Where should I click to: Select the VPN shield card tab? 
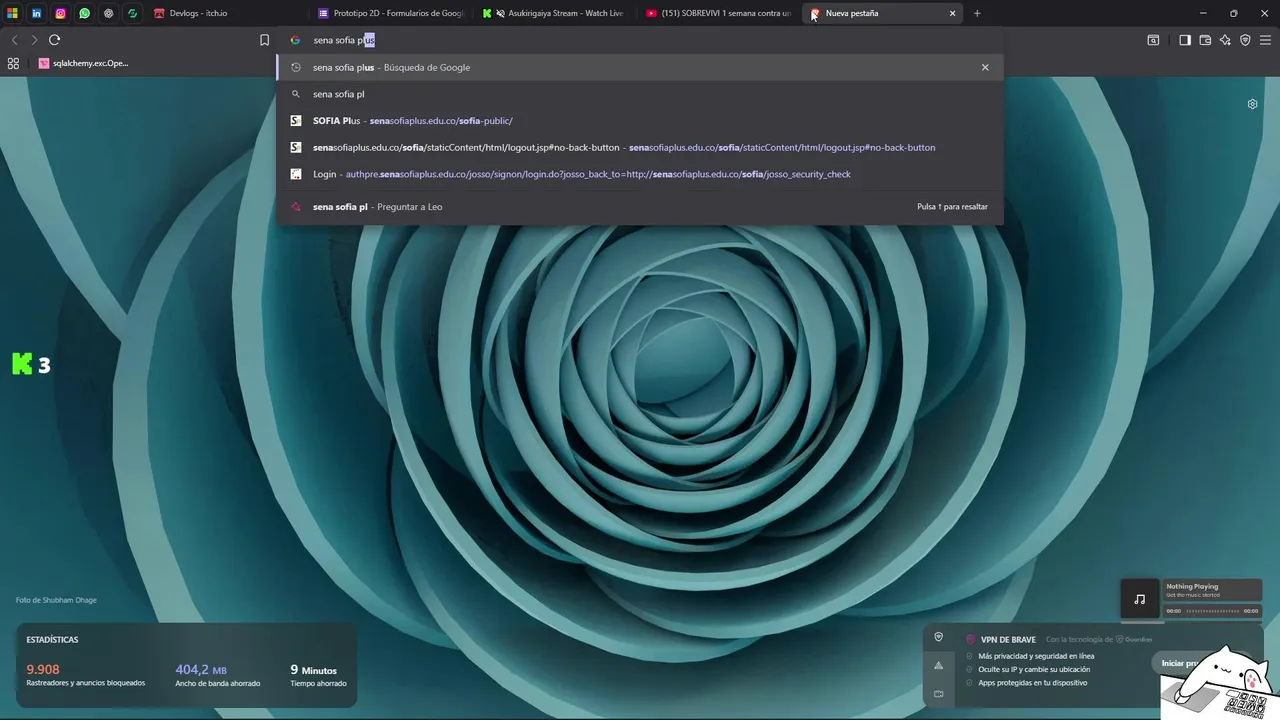coord(938,637)
